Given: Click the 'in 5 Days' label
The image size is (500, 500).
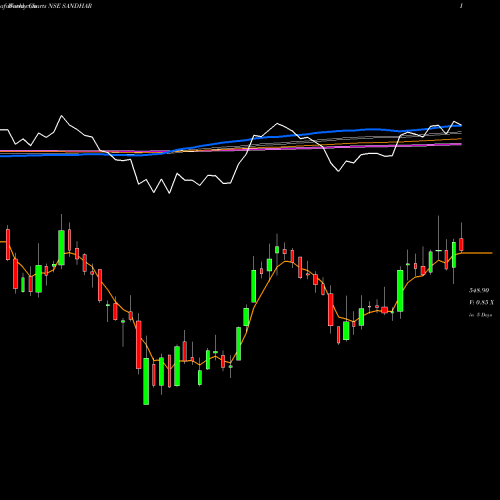Looking at the screenshot, I should (x=480, y=315).
